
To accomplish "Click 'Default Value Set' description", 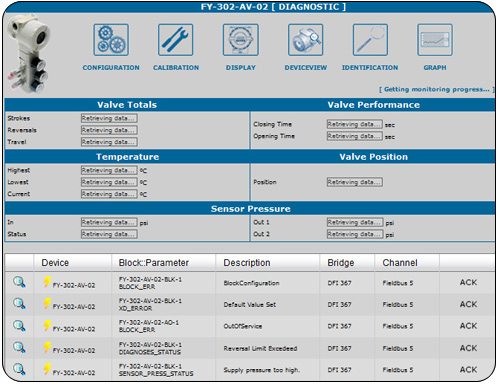I will 250,305.
